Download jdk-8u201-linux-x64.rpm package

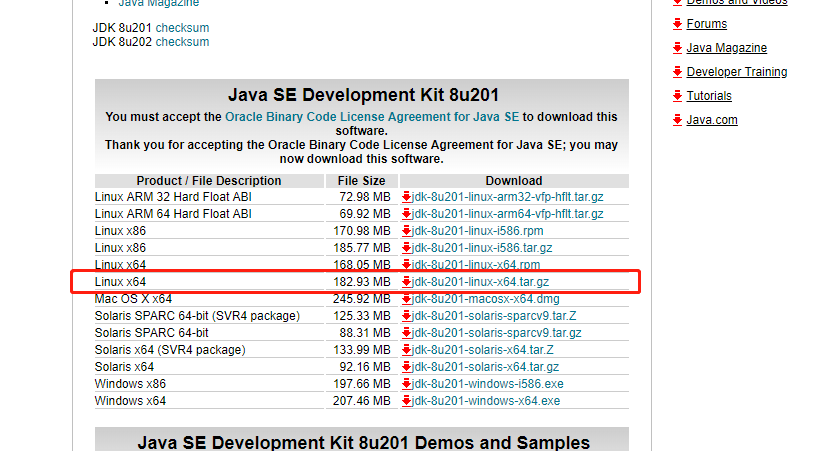[476, 265]
